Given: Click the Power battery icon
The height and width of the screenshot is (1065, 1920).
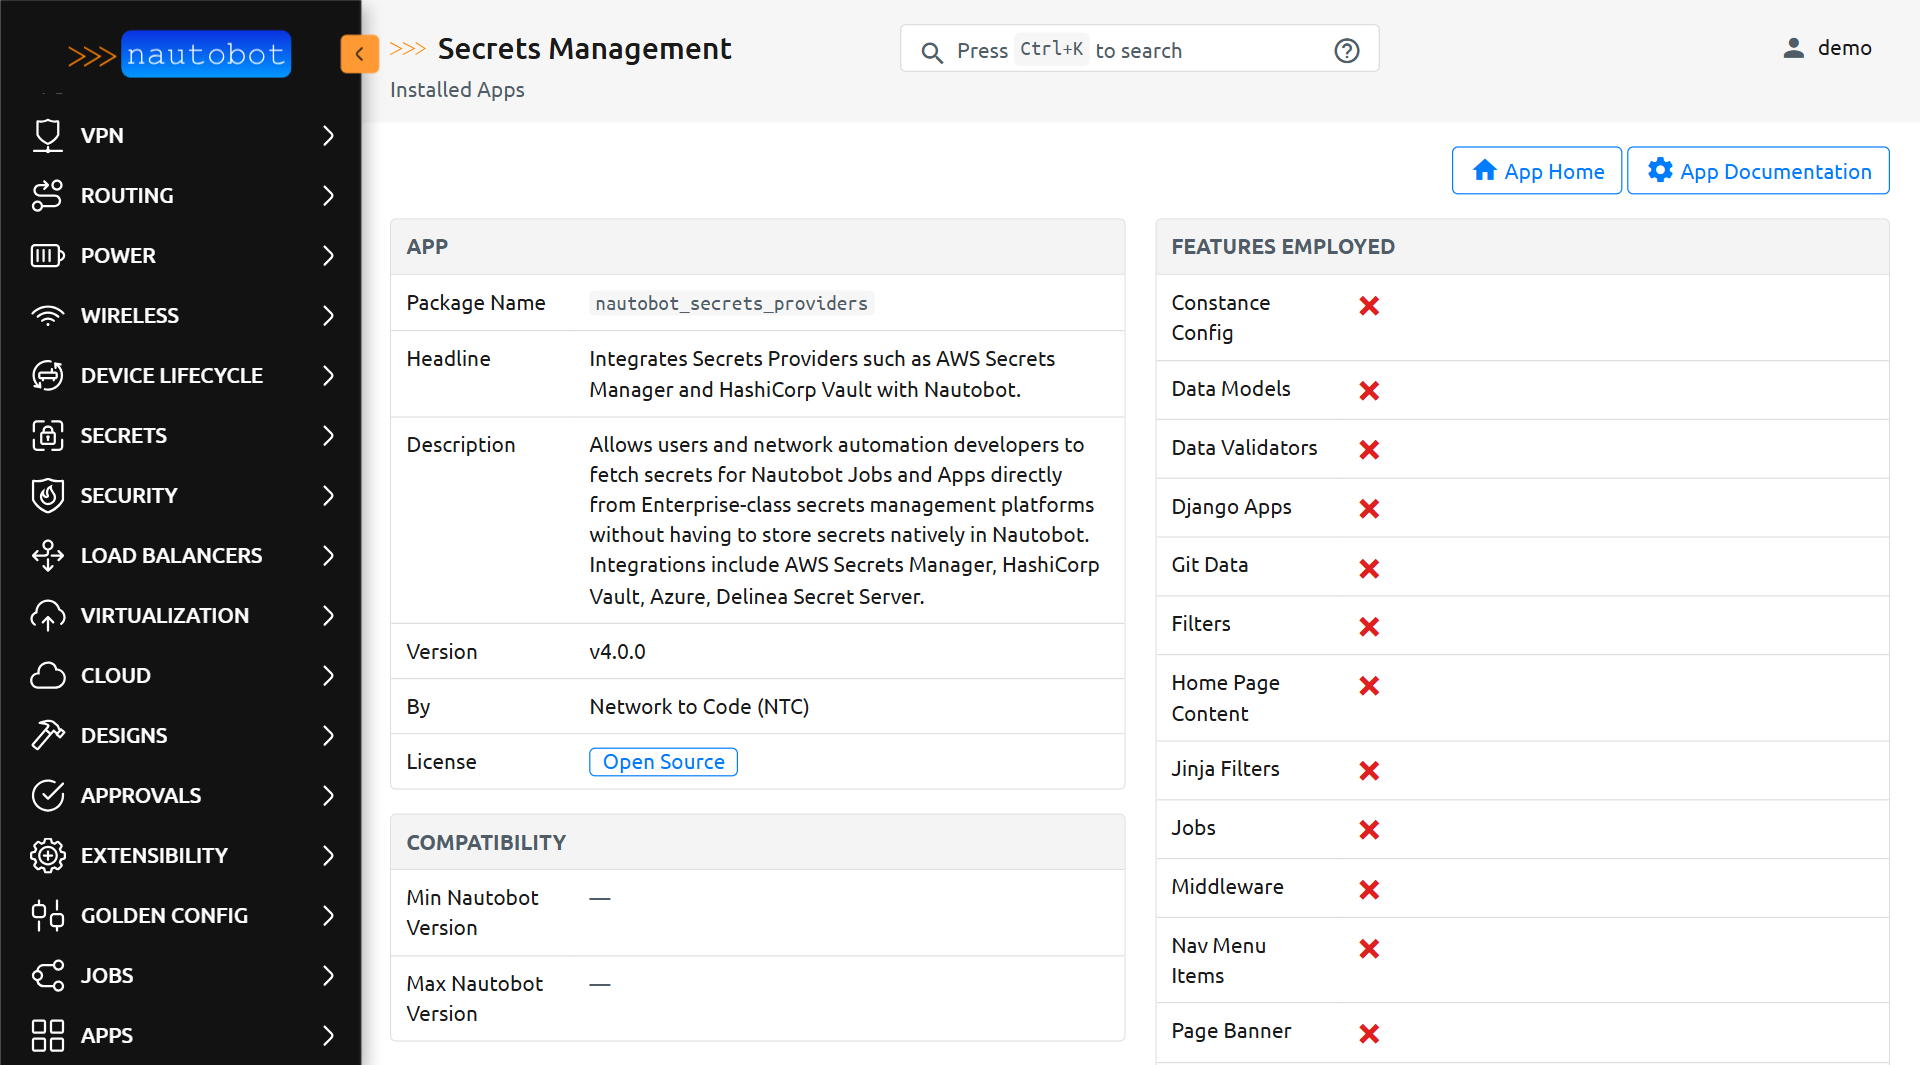Looking at the screenshot, I should 47,255.
